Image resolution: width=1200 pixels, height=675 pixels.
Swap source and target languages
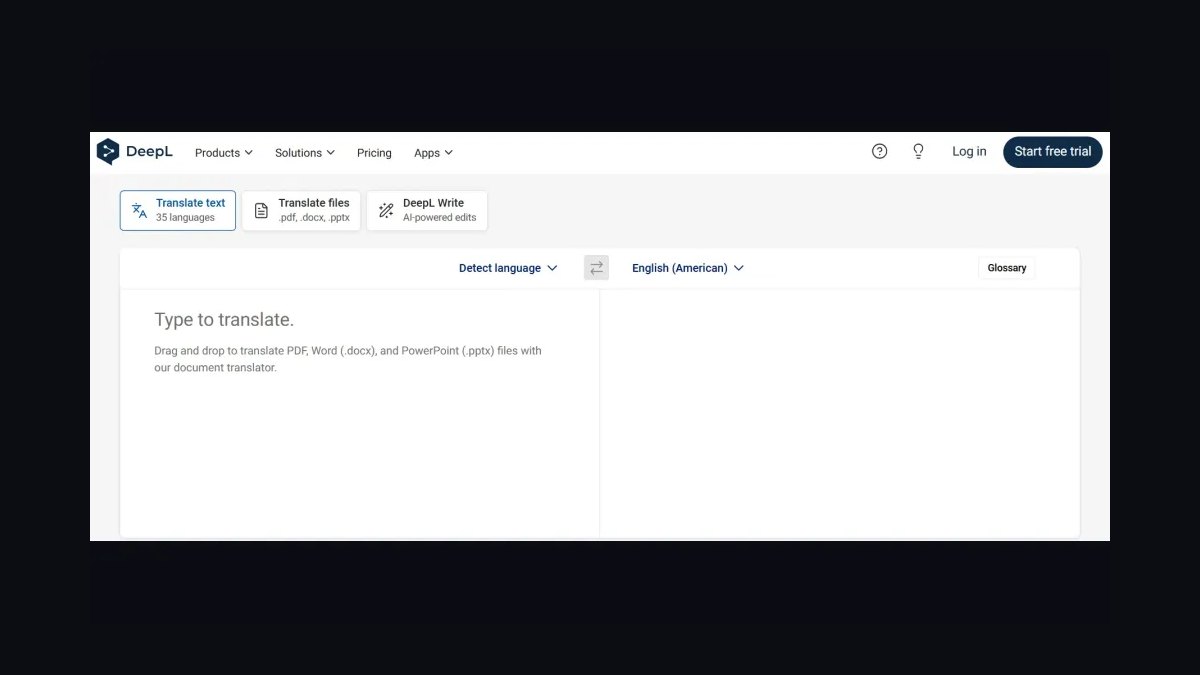(597, 268)
